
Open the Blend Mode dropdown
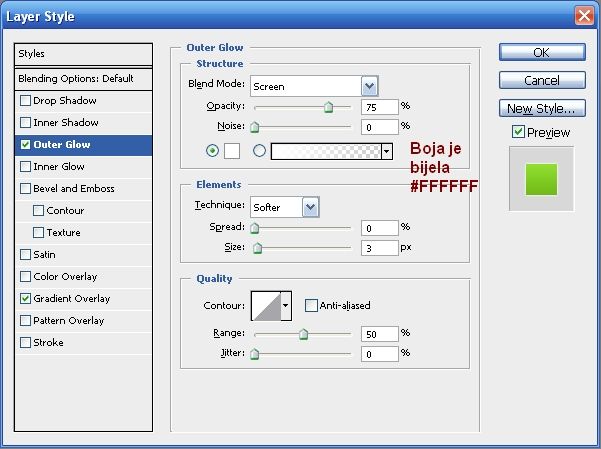click(369, 86)
